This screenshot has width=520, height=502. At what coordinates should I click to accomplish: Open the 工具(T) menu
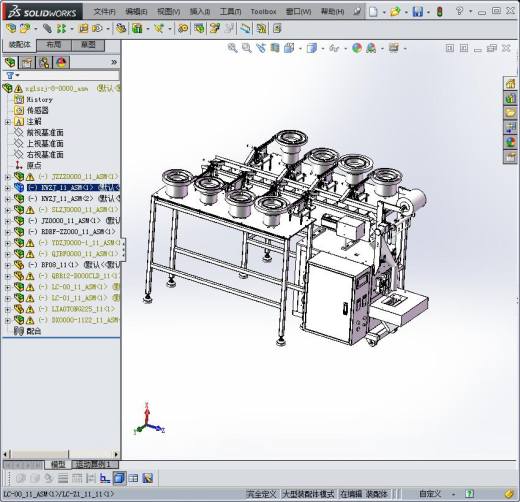(x=230, y=12)
